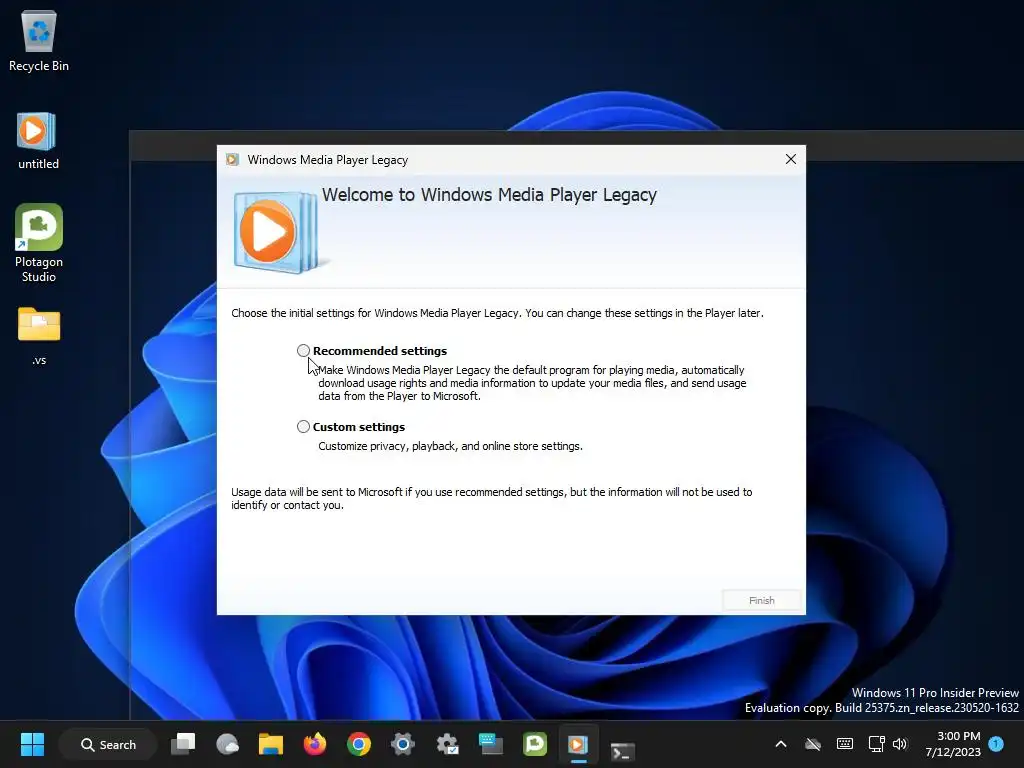Click the "Recommended settings" bold label
The width and height of the screenshot is (1024, 768).
pyautogui.click(x=379, y=351)
